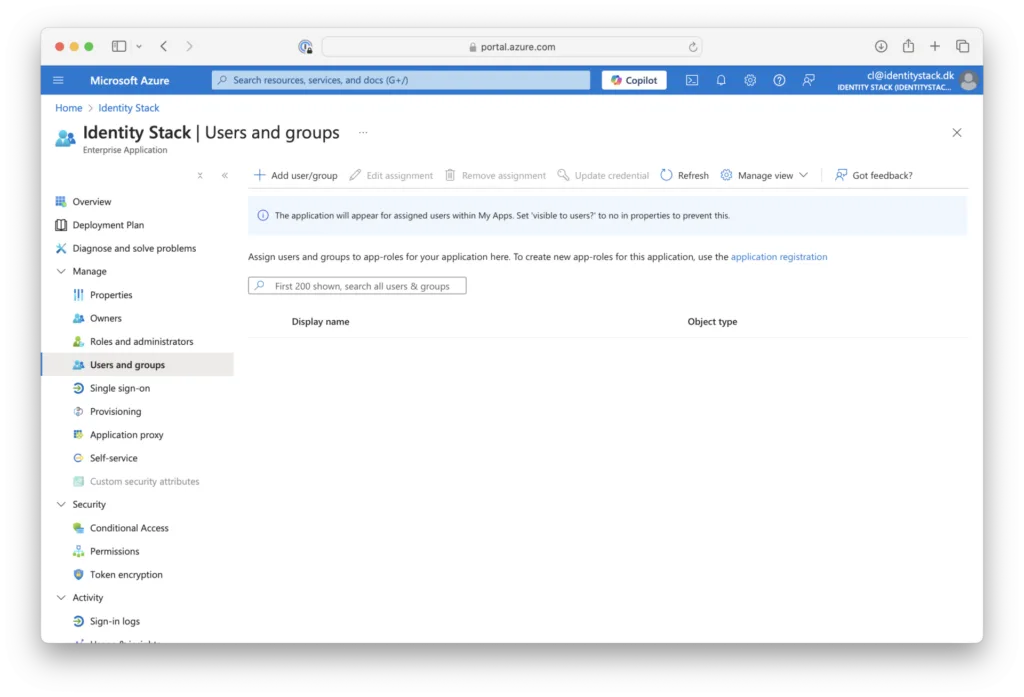Open Identity Stack breadcrumb link
Viewport: 1024px width, 697px height.
click(x=129, y=108)
